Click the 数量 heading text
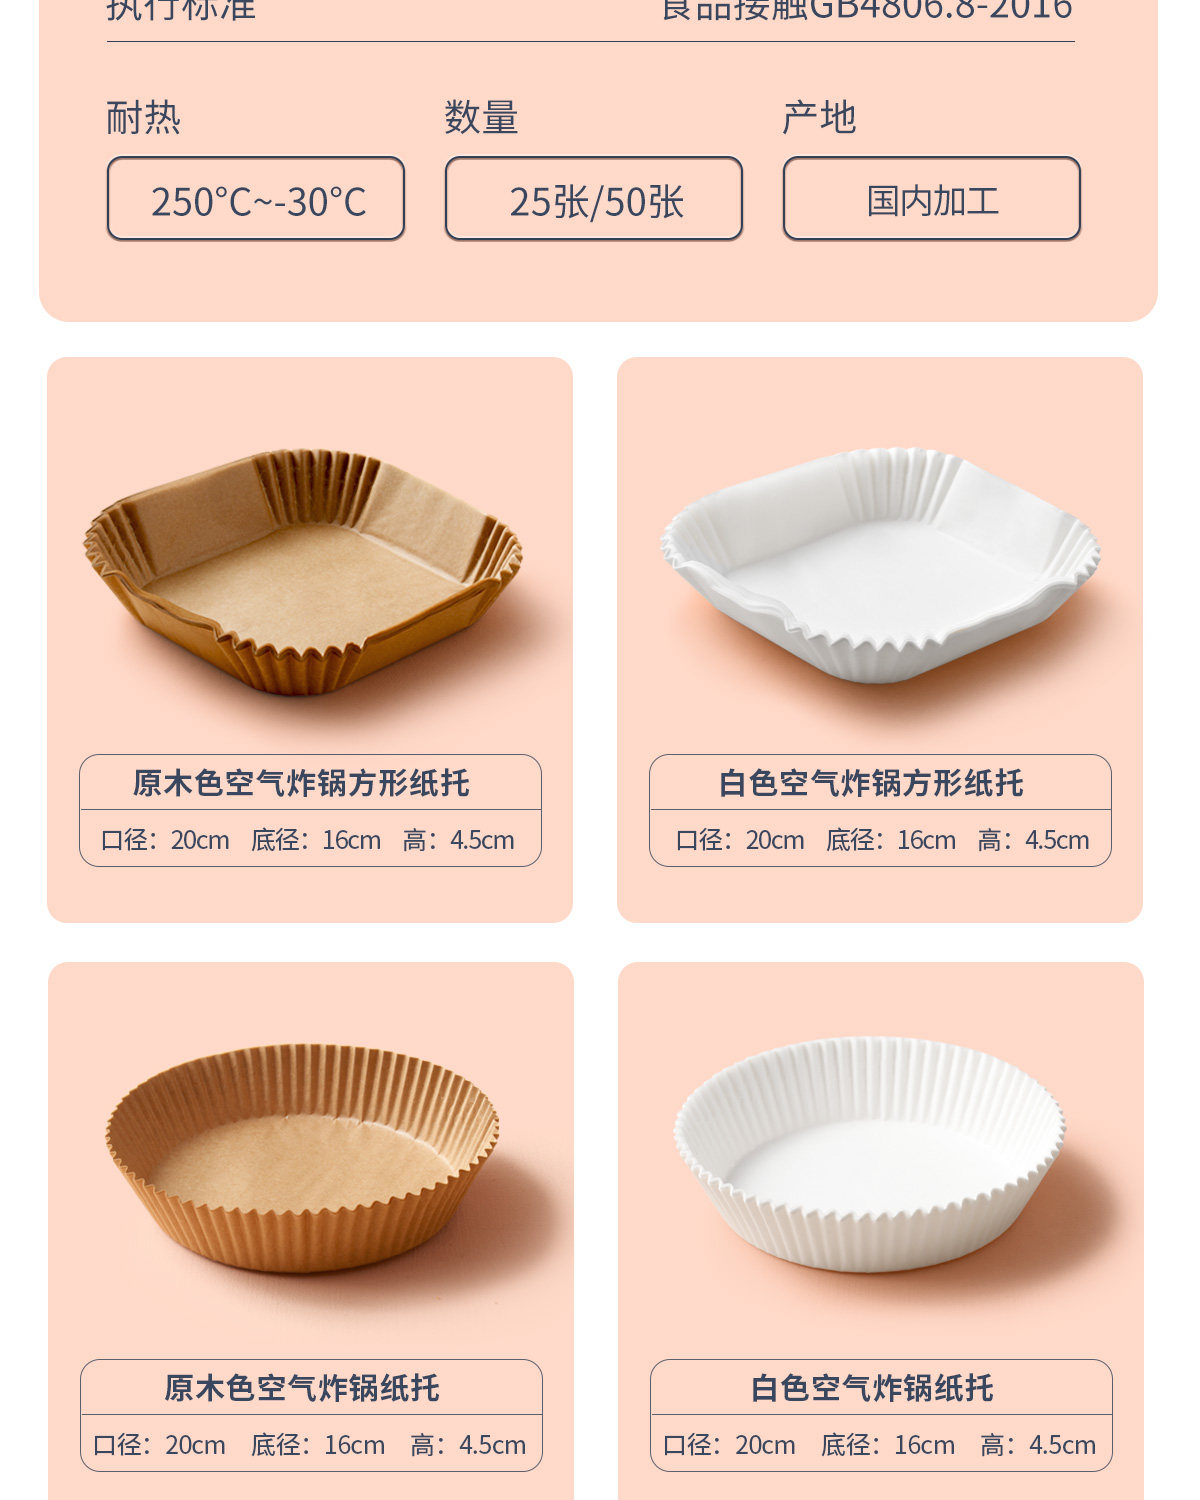Viewport: 1200px width, 1500px height. 482,118
